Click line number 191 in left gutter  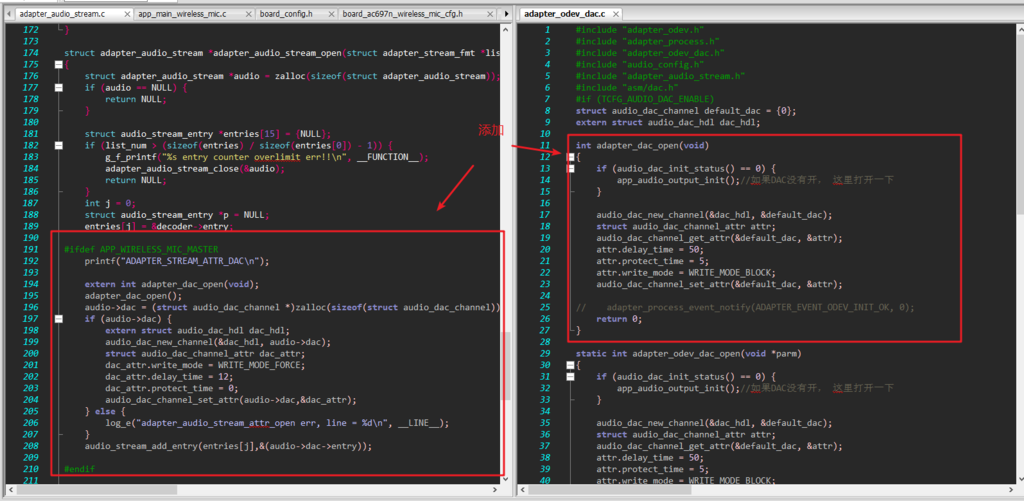coord(31,250)
